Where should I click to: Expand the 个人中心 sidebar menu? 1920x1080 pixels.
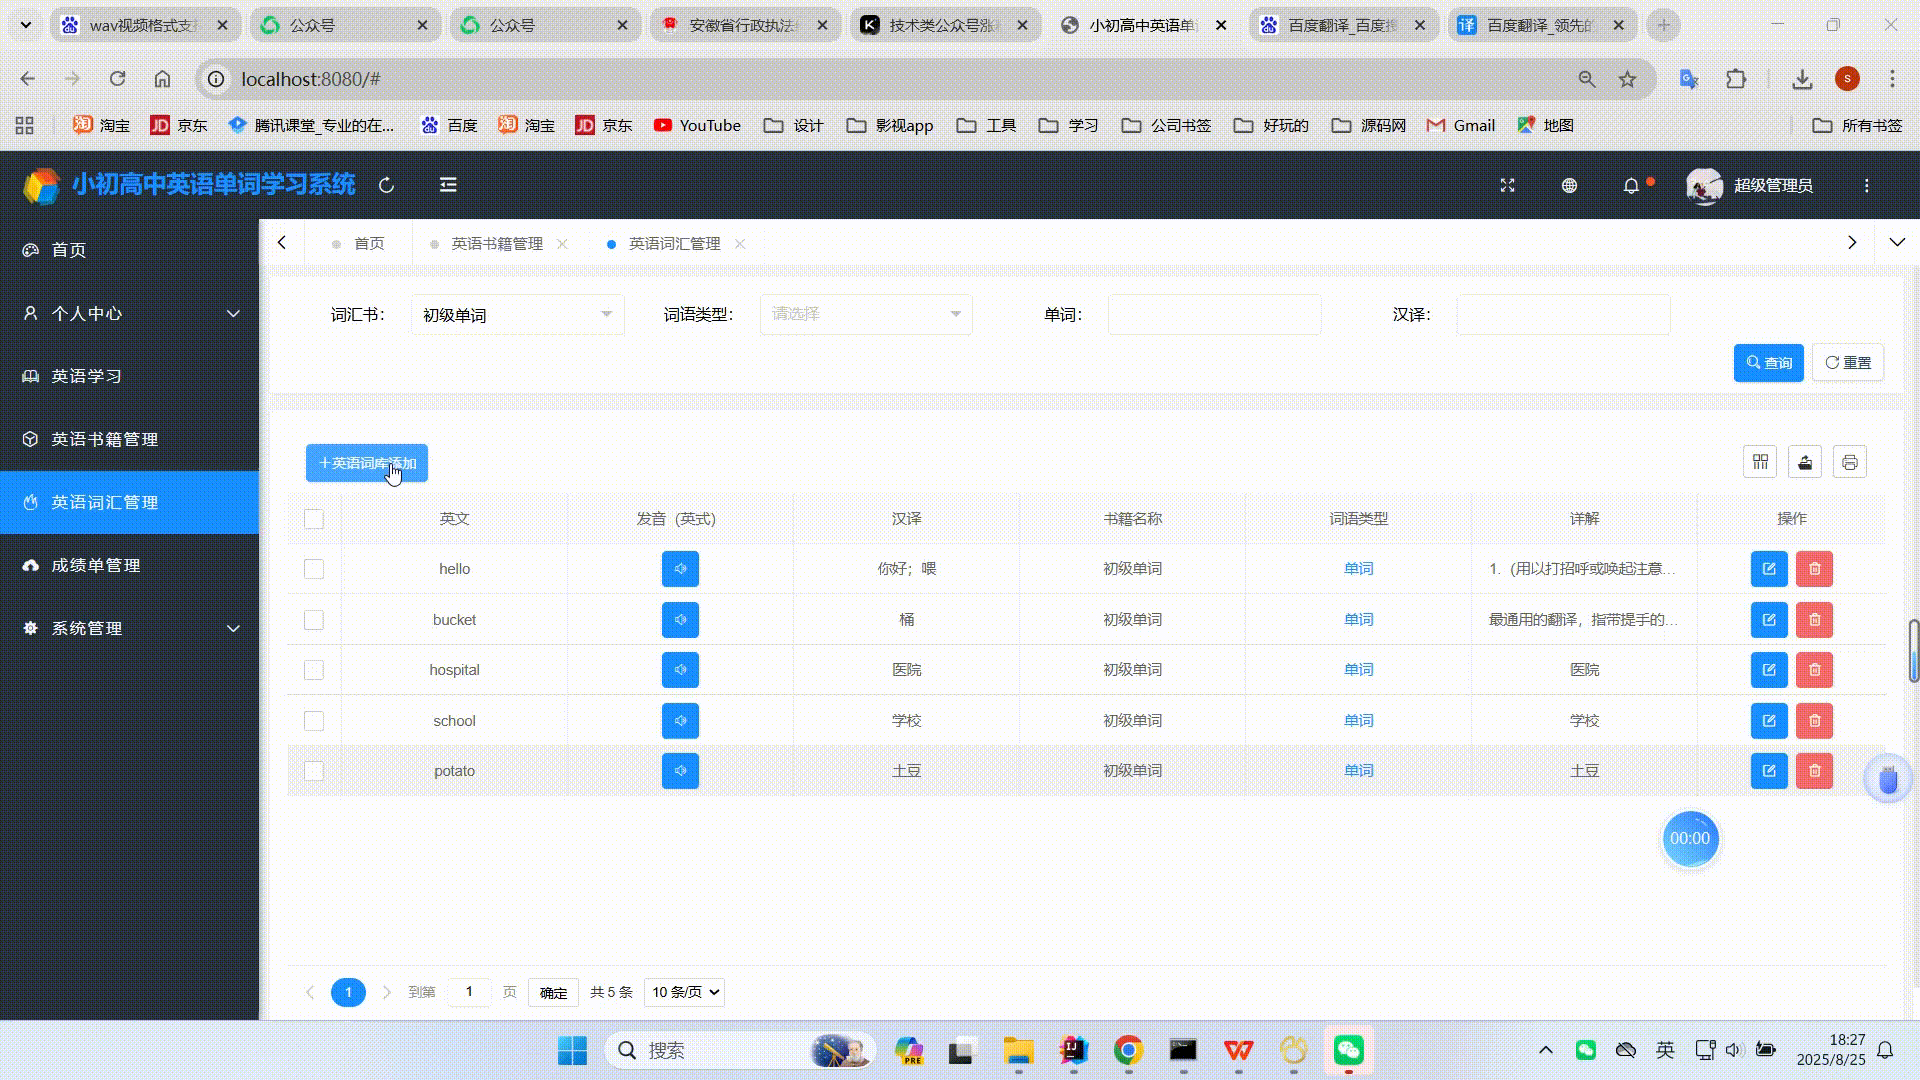(x=130, y=313)
